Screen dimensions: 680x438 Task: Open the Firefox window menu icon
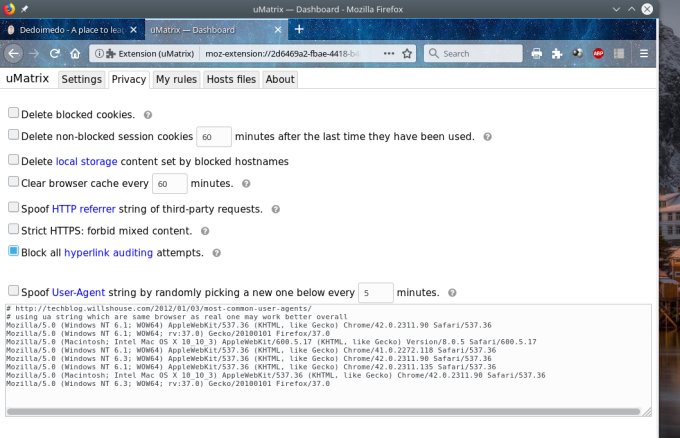coord(9,9)
